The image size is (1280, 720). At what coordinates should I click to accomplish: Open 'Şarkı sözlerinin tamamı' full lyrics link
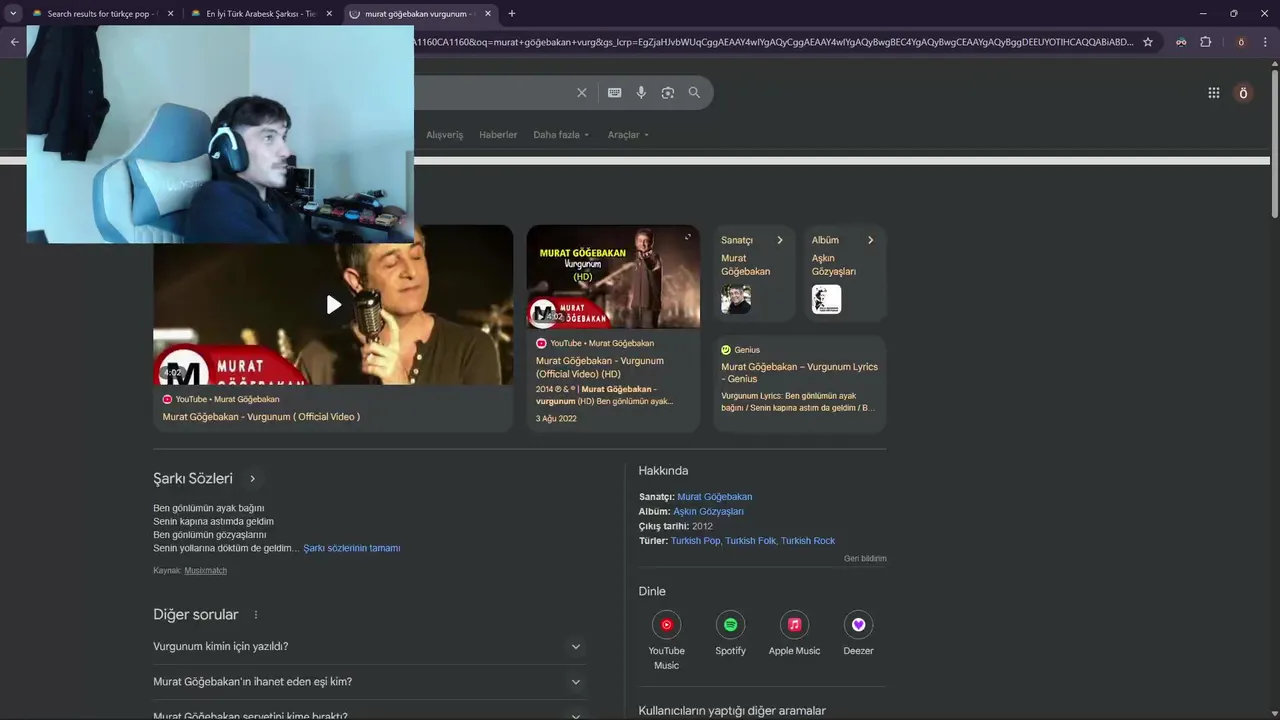352,548
